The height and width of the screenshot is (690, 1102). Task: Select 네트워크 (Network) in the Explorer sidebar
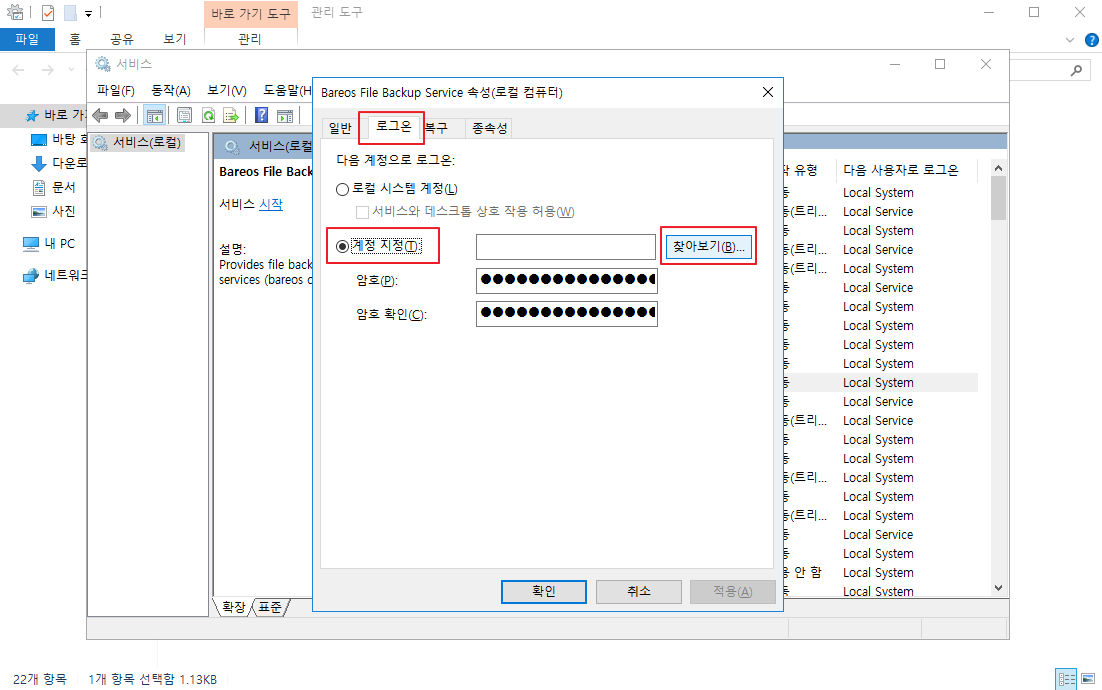(x=56, y=275)
